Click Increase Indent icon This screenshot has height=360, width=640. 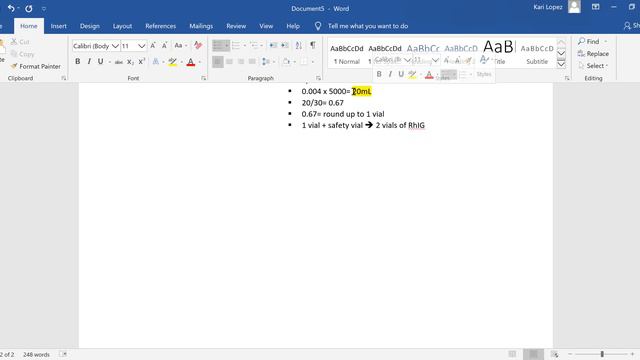tap(284, 46)
